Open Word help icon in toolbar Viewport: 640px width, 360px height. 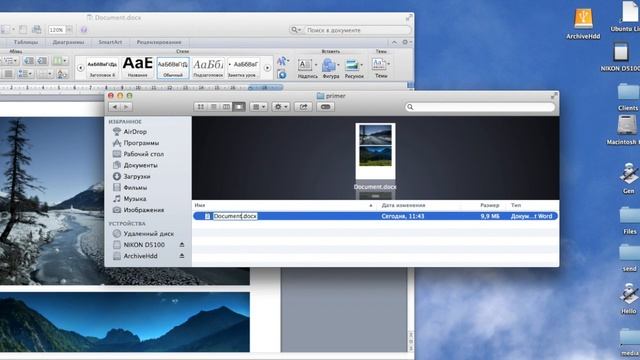coord(84,30)
